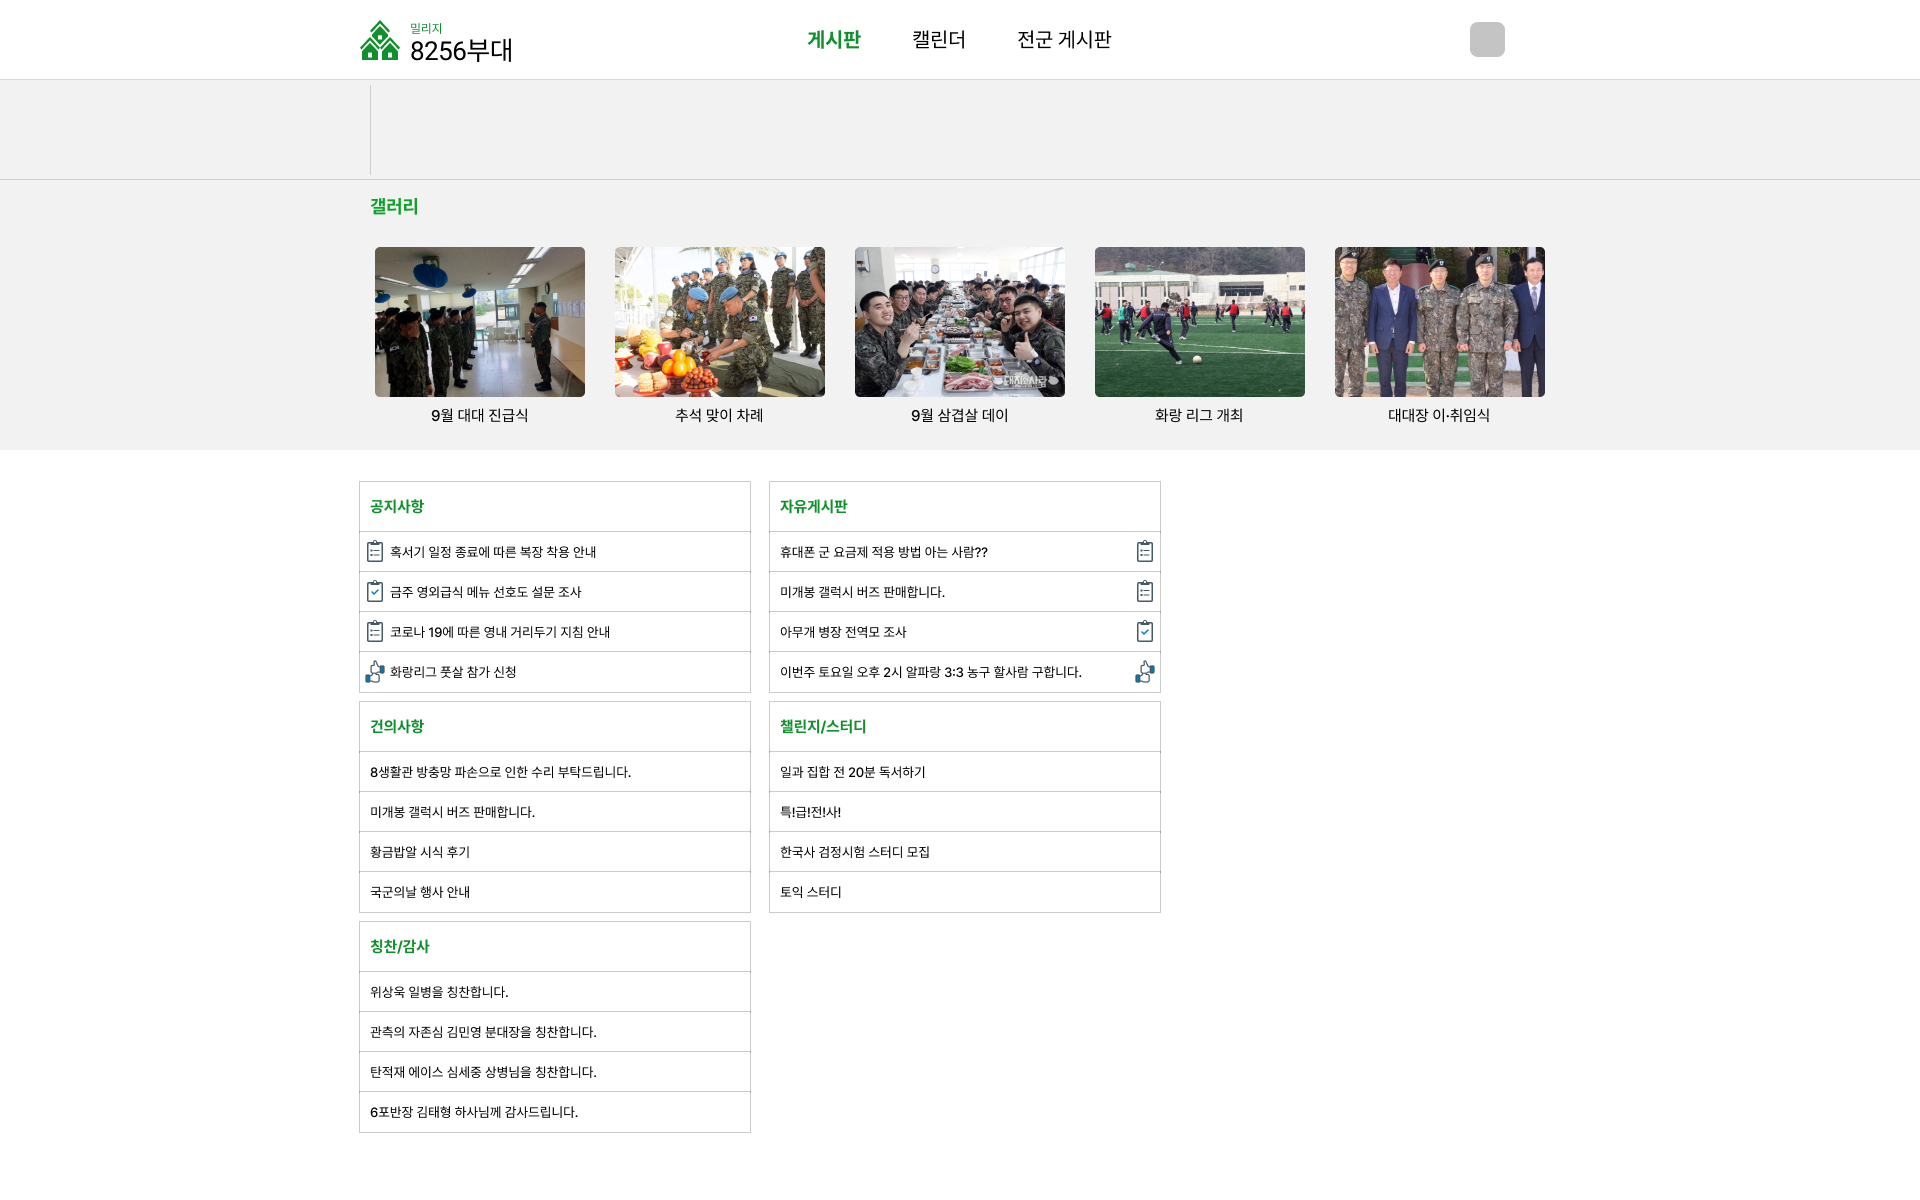This screenshot has height=1200, width=1920.
Task: Open 건의사항 post 미개봉 갤럭시 버즈 판매합니다
Action: [453, 812]
